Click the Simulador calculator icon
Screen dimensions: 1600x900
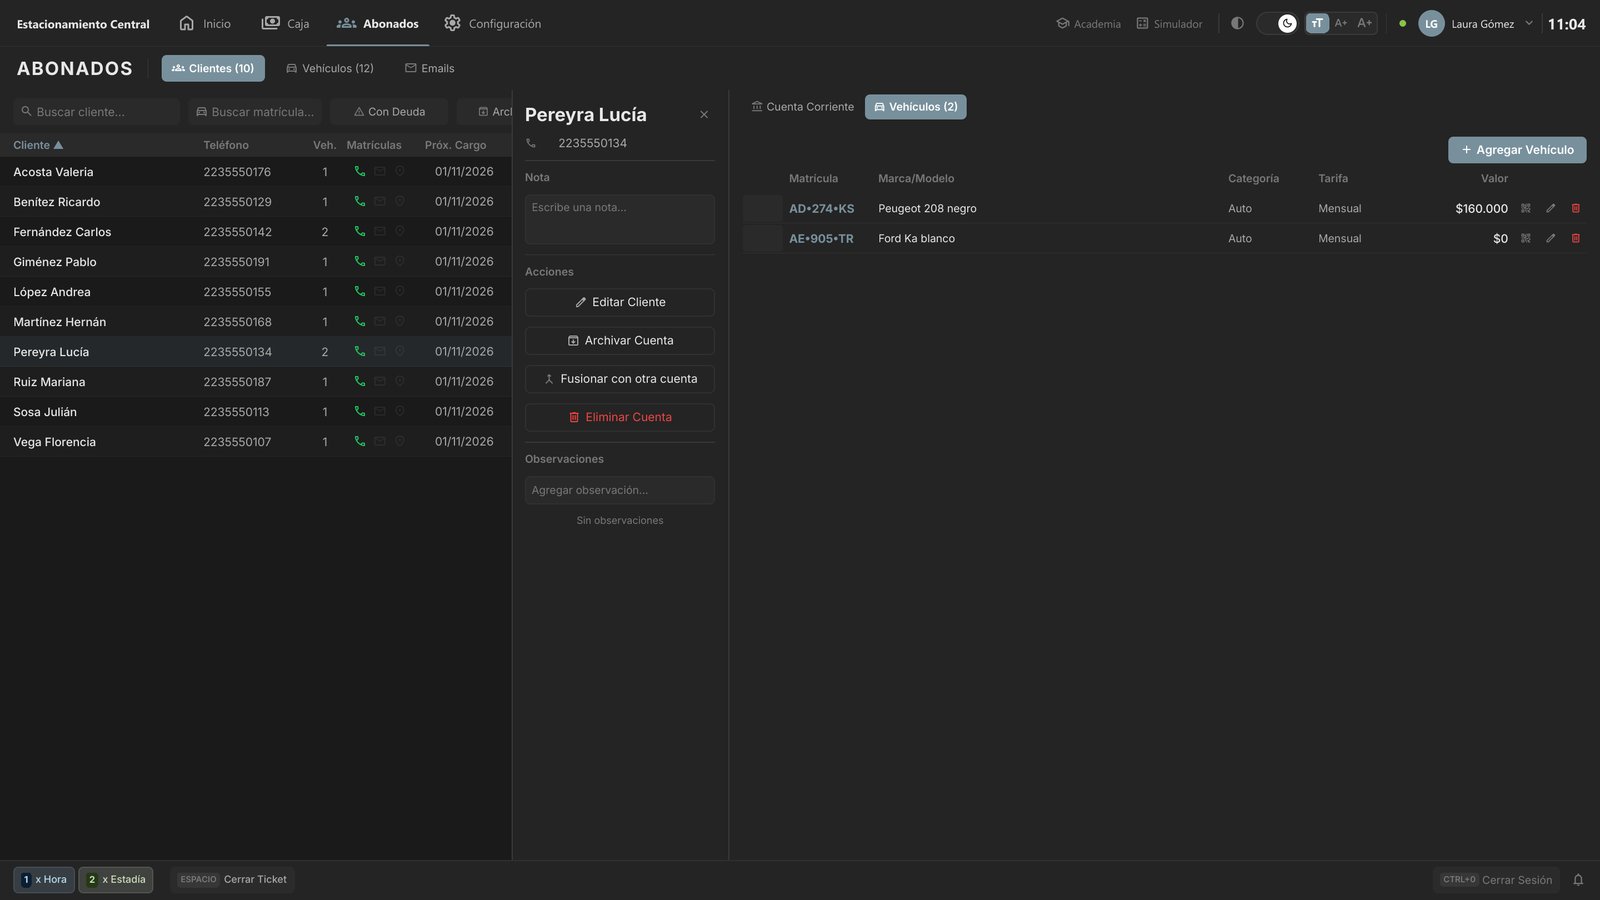pos(1142,23)
